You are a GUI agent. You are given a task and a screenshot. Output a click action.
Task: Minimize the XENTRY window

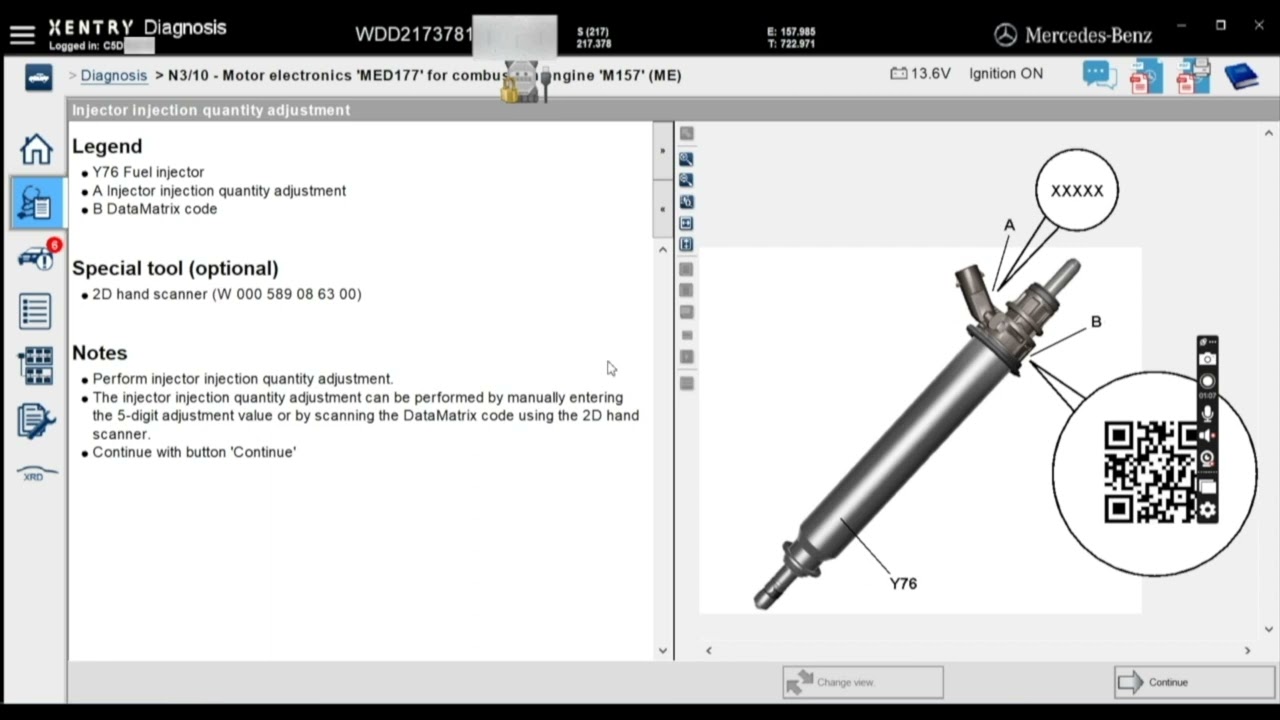[1181, 26]
